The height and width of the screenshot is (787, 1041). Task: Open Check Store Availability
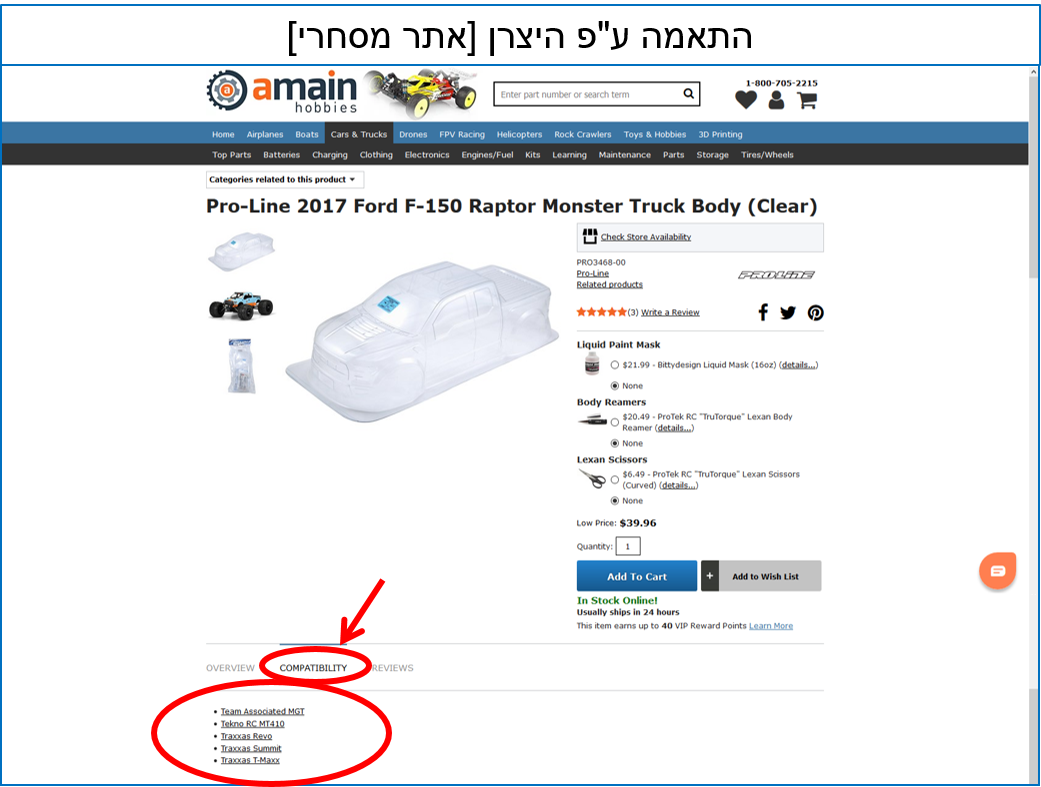[x=645, y=237]
